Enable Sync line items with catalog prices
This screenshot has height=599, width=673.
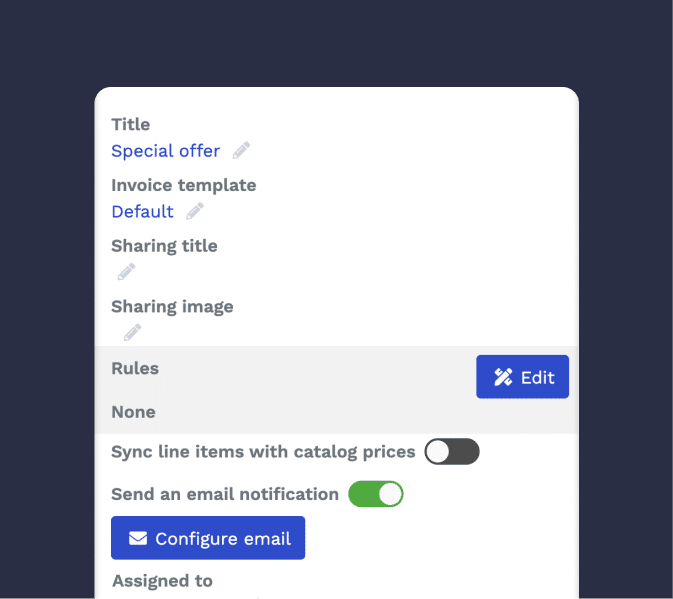tap(452, 451)
